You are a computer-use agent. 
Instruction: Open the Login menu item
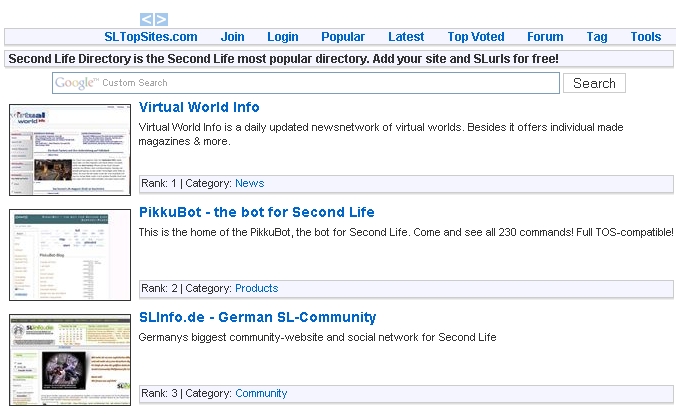point(282,37)
